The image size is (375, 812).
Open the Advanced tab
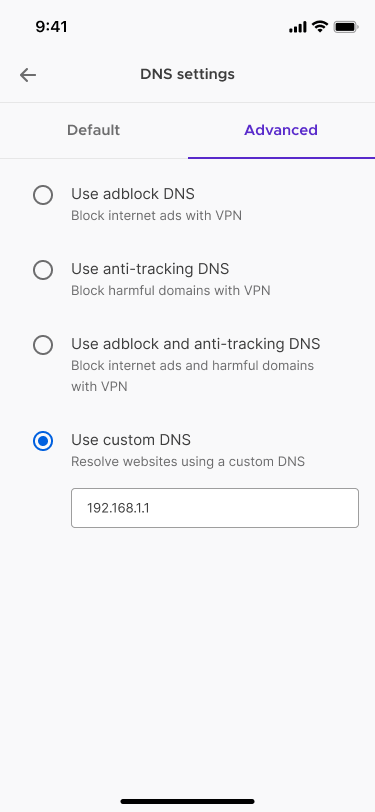281,130
